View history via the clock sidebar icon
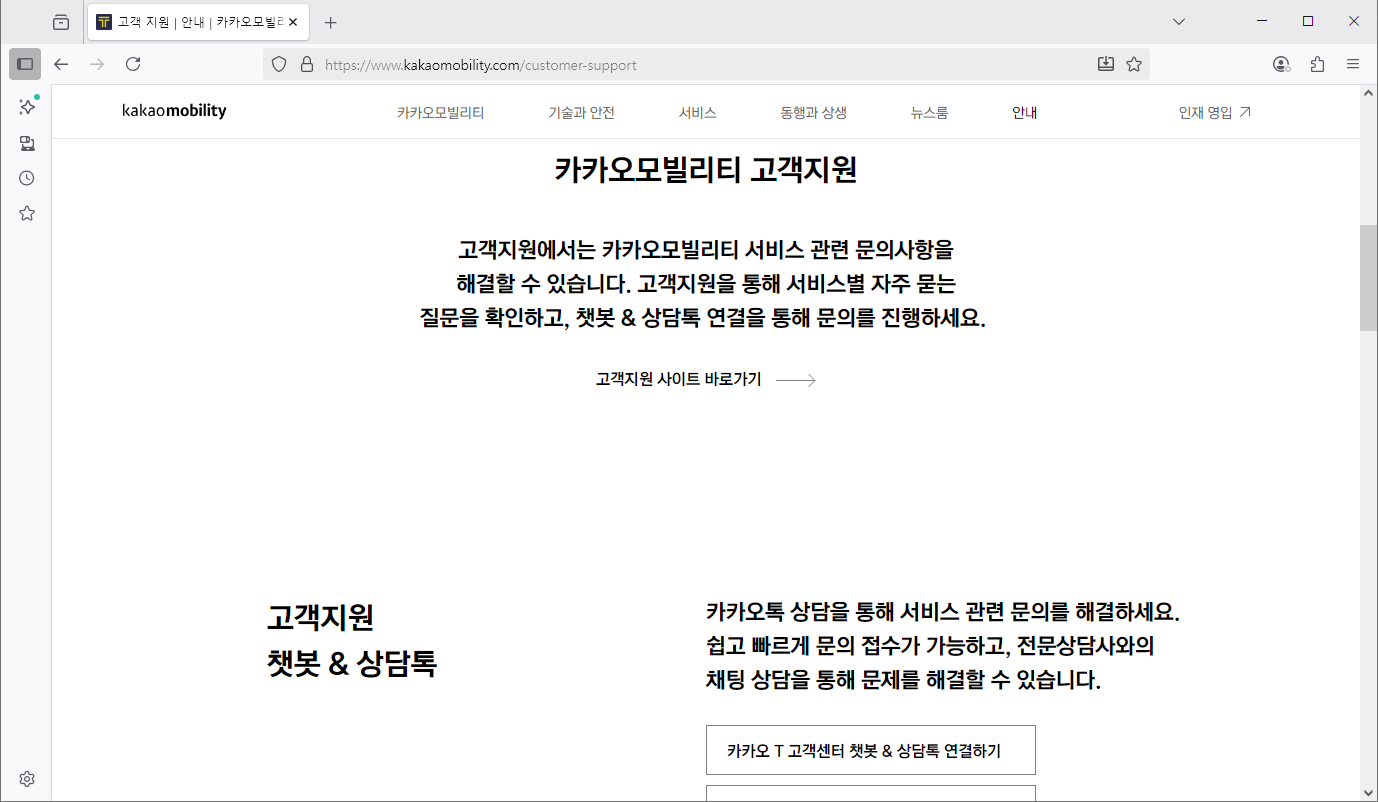 pos(27,178)
